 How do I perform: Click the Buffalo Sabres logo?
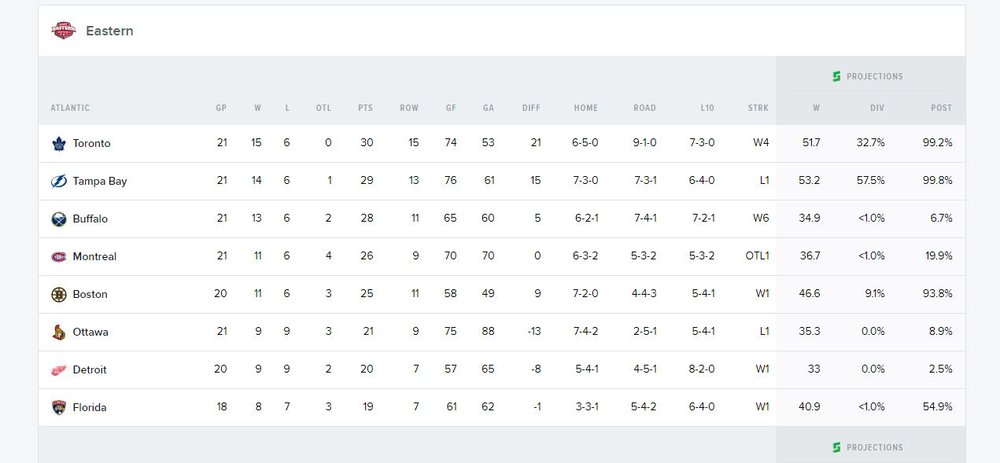pyautogui.click(x=59, y=219)
